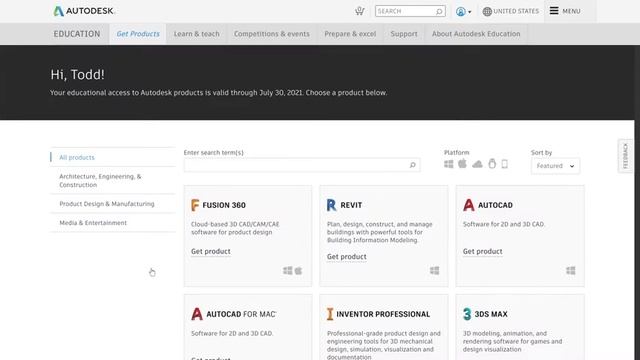
Task: Open the Learn & teach tab
Action: 197,34
